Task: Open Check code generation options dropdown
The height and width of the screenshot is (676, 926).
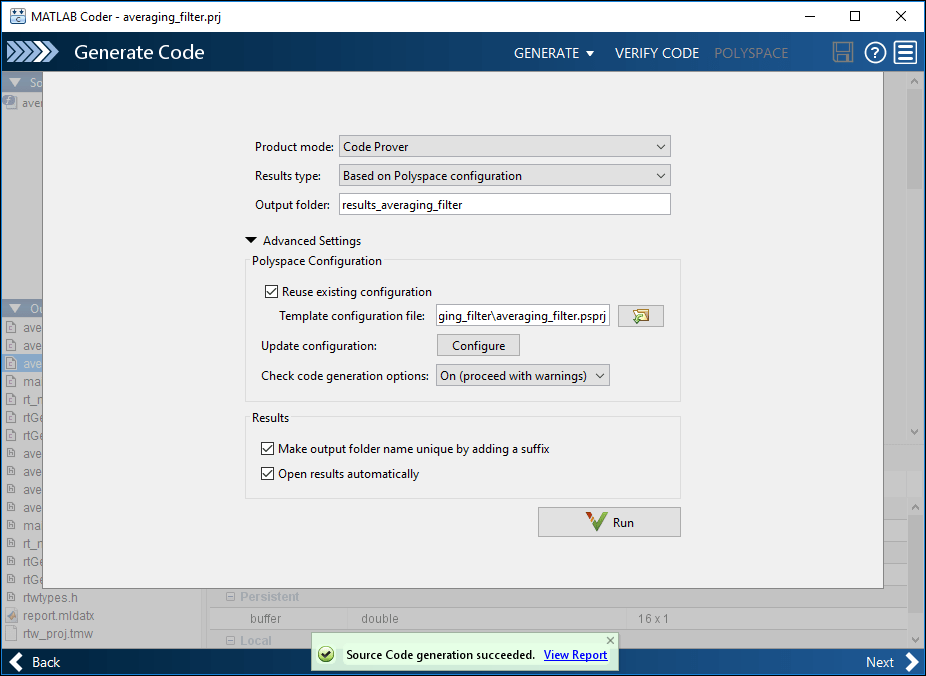Action: coord(523,375)
